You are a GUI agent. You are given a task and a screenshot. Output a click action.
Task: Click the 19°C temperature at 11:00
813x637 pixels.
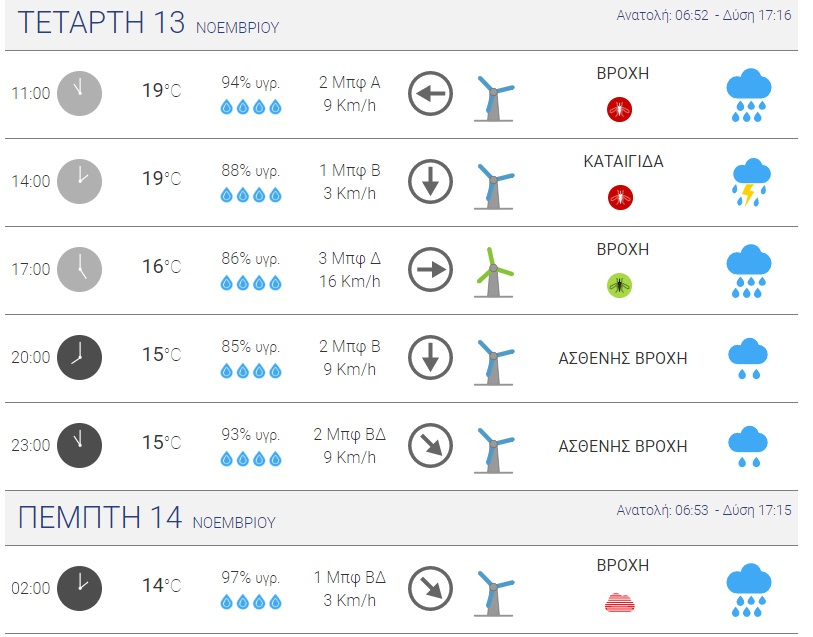[x=161, y=92]
